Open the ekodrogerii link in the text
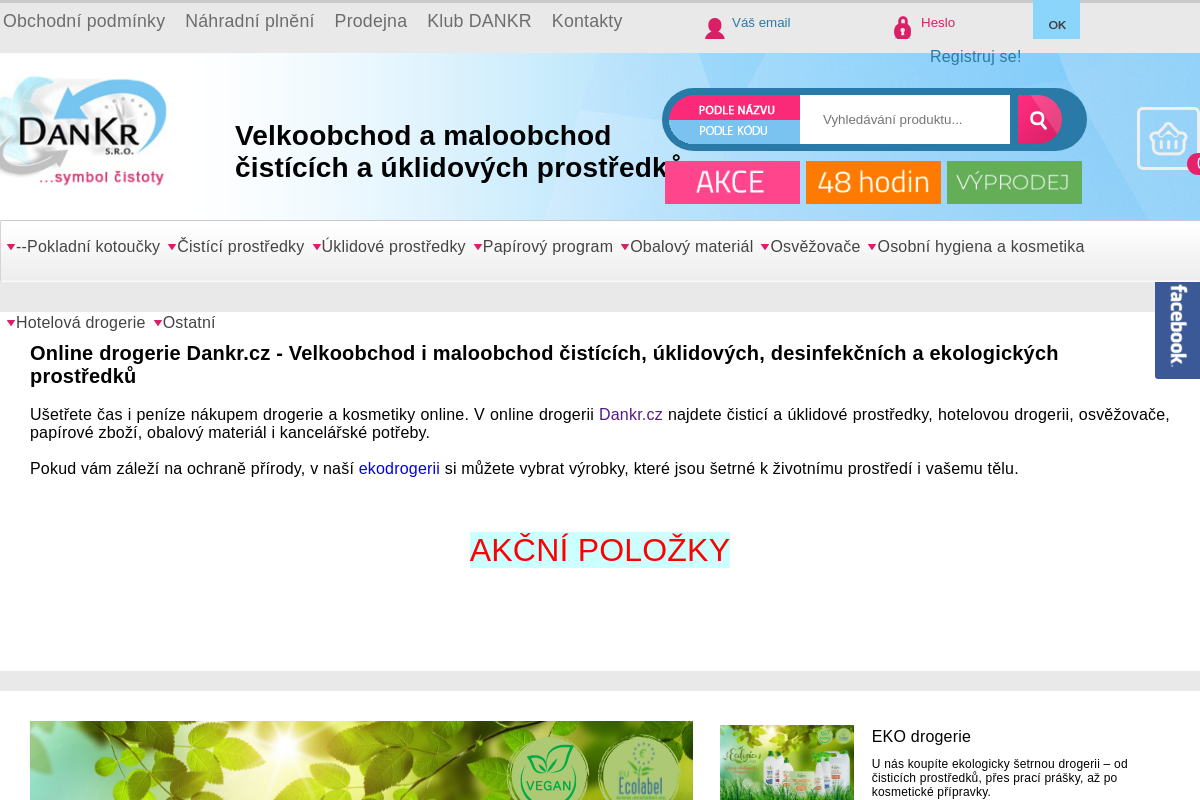The width and height of the screenshot is (1200, 800). pyautogui.click(x=399, y=467)
